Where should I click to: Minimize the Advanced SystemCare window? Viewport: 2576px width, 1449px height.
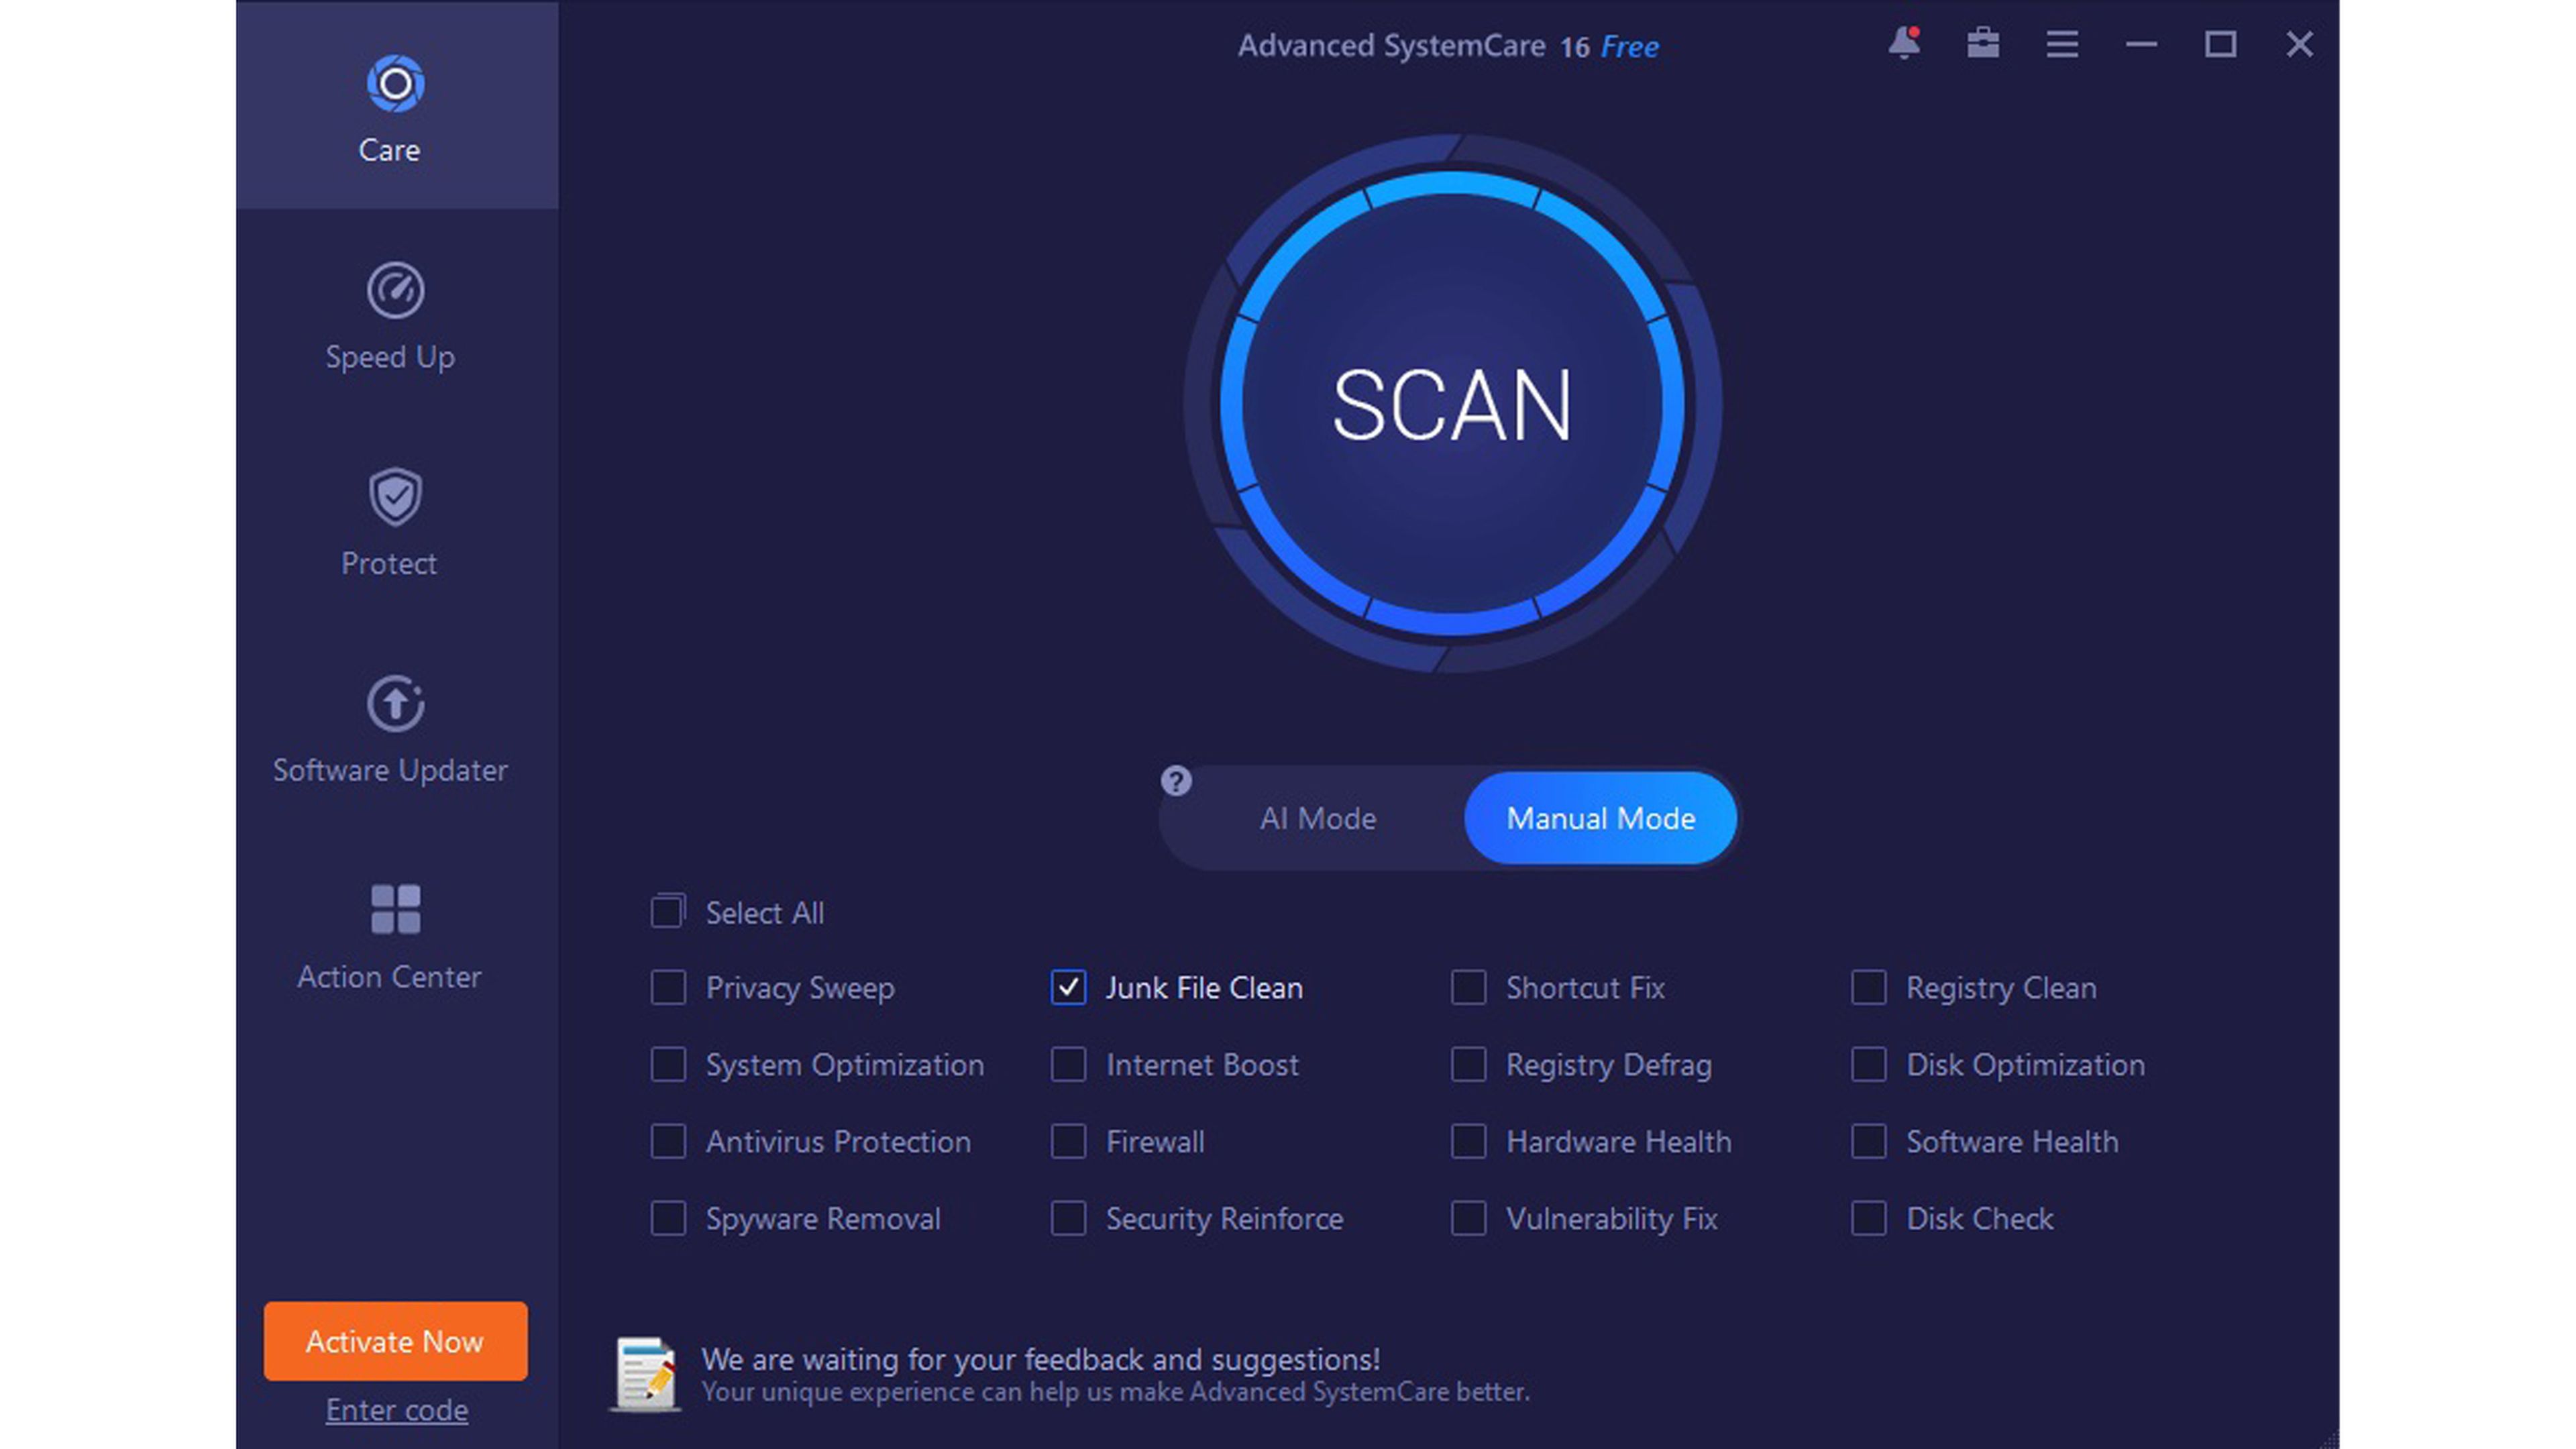pos(2141,44)
